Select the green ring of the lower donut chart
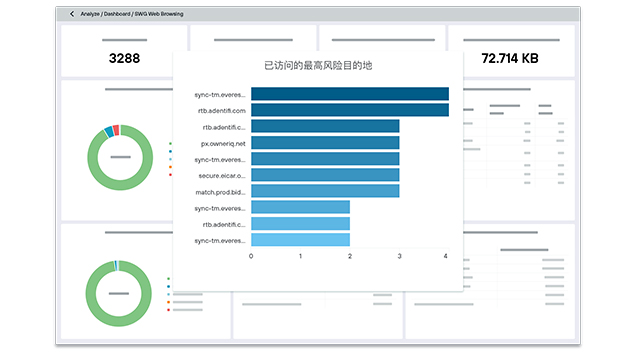The height and width of the screenshot is (360, 640). [118, 321]
